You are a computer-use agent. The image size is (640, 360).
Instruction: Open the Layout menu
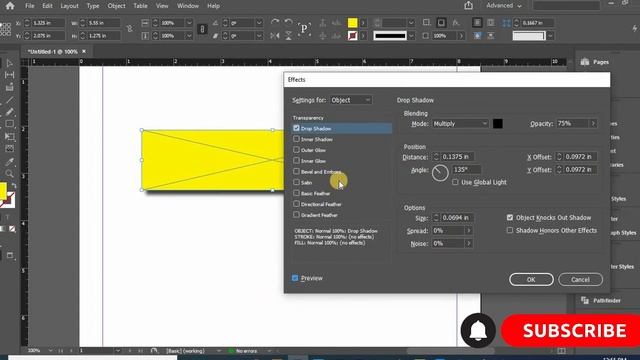69,6
